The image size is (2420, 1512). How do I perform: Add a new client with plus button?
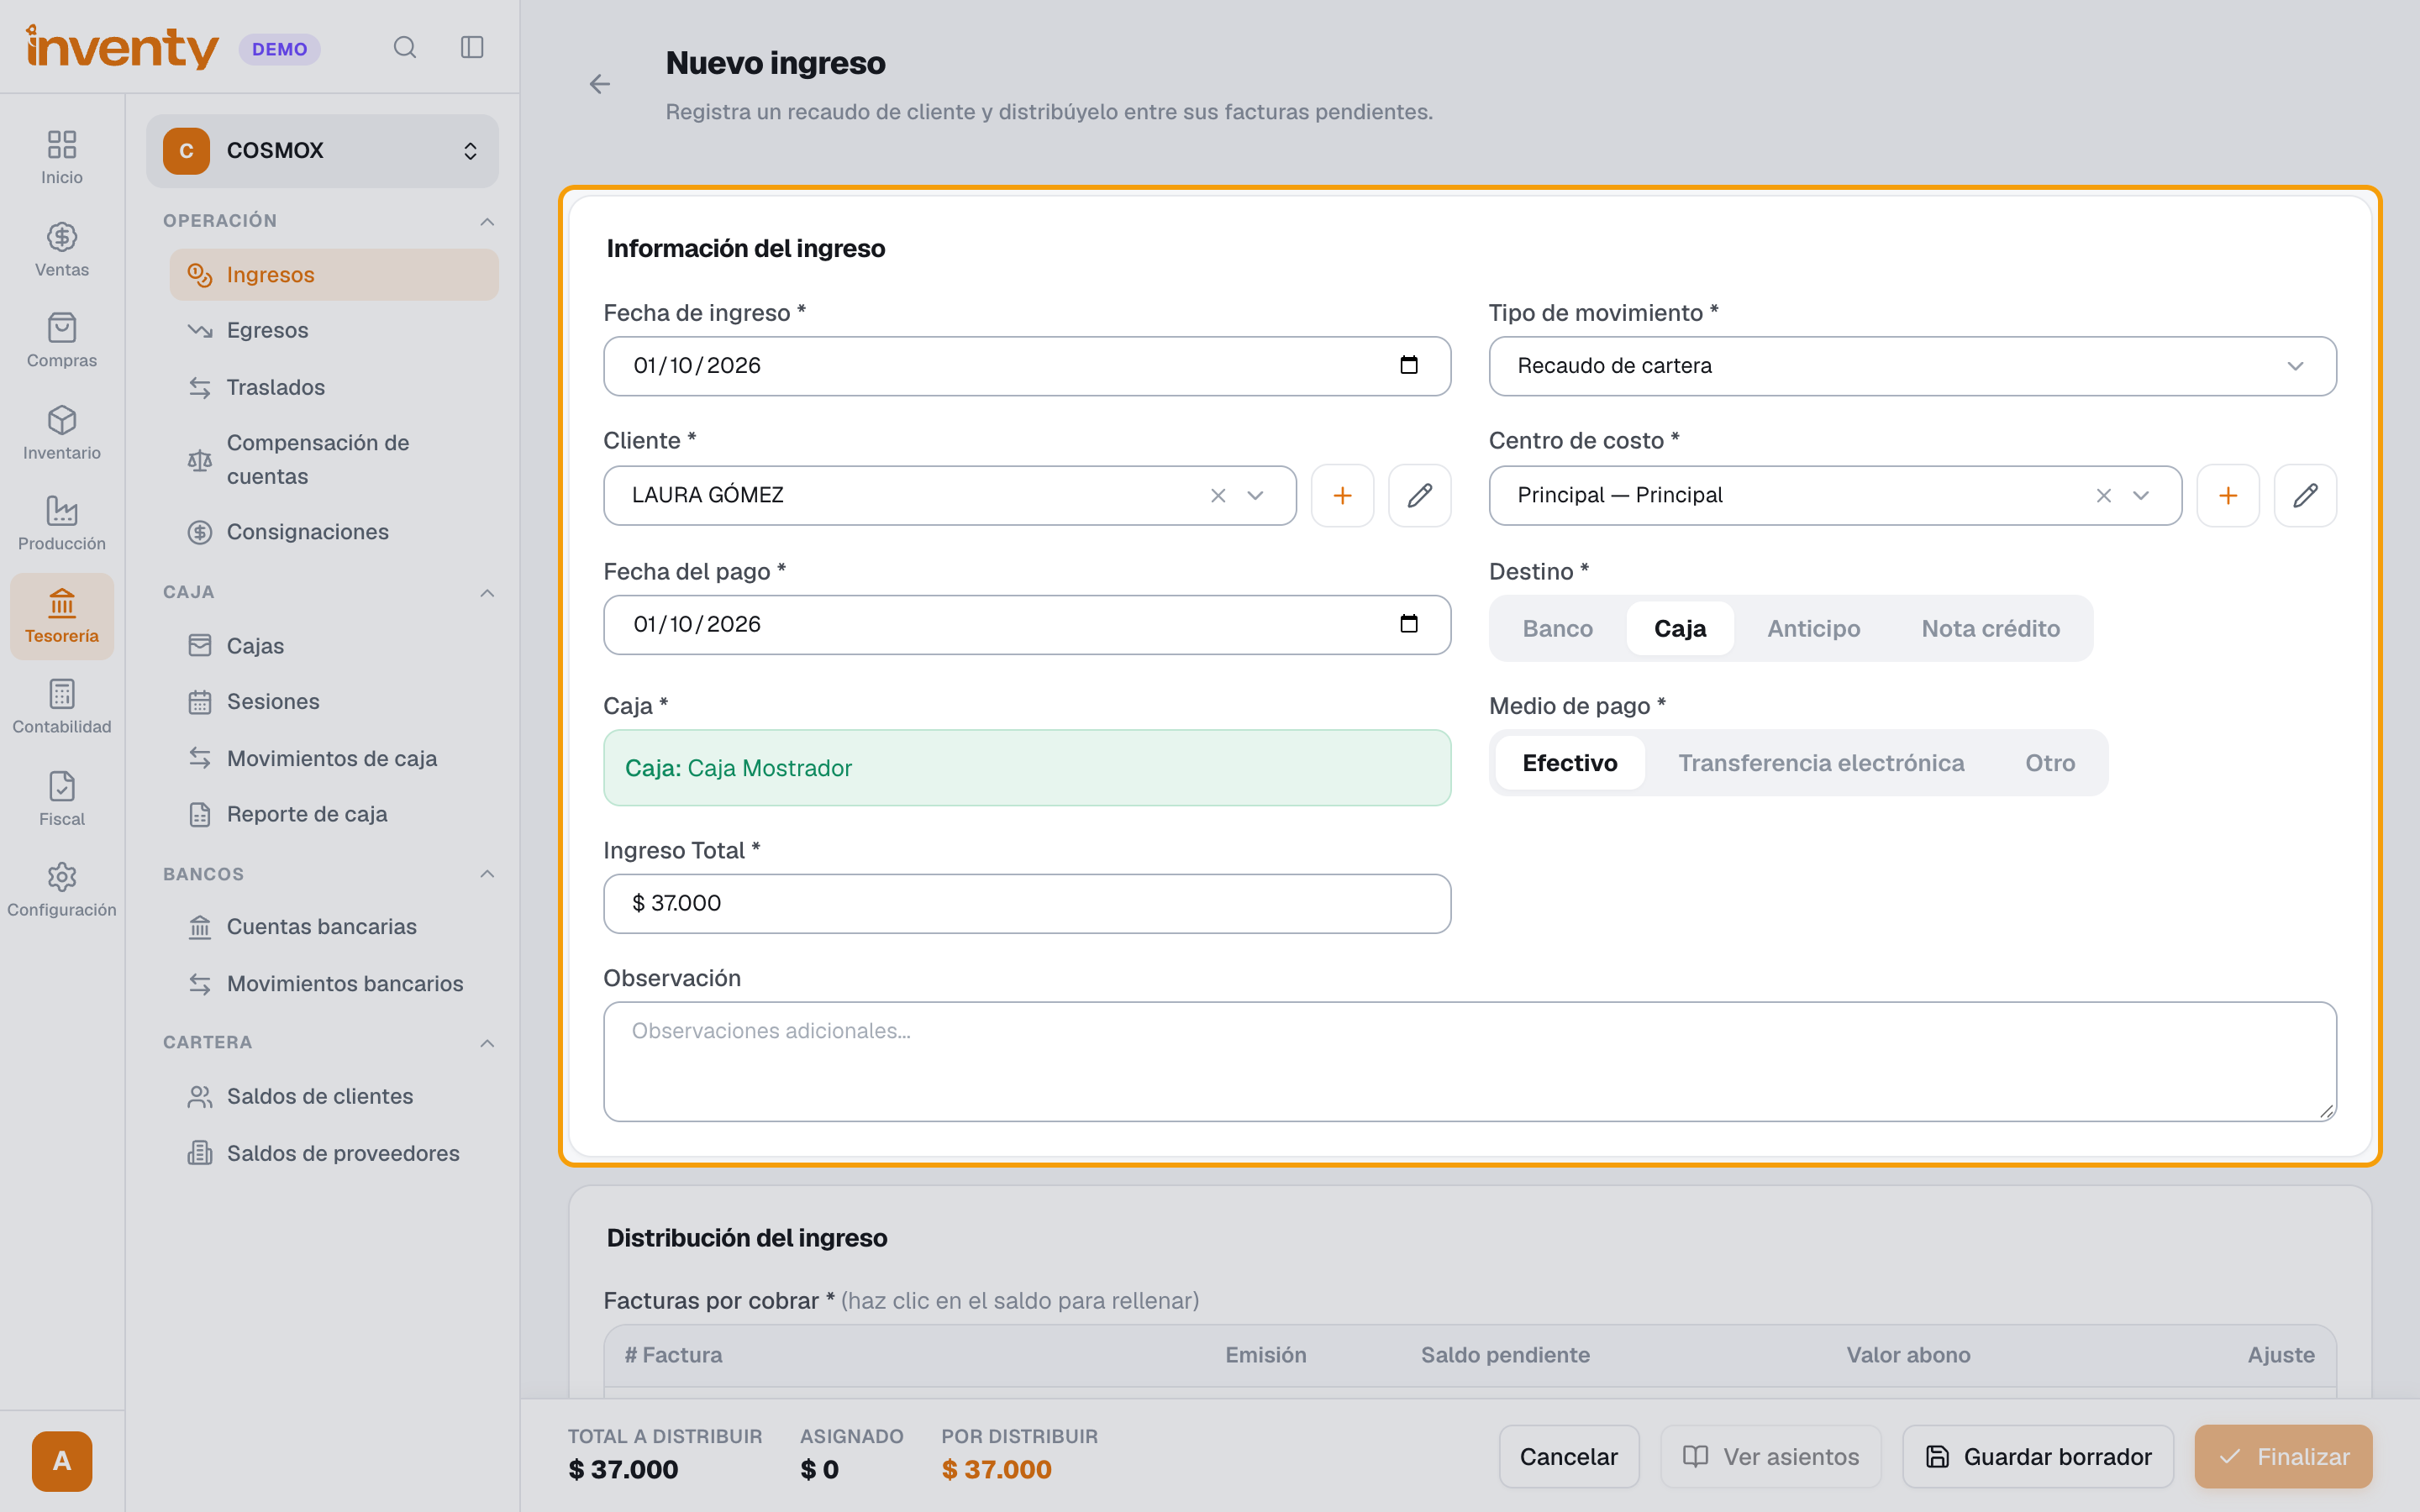(1342, 495)
